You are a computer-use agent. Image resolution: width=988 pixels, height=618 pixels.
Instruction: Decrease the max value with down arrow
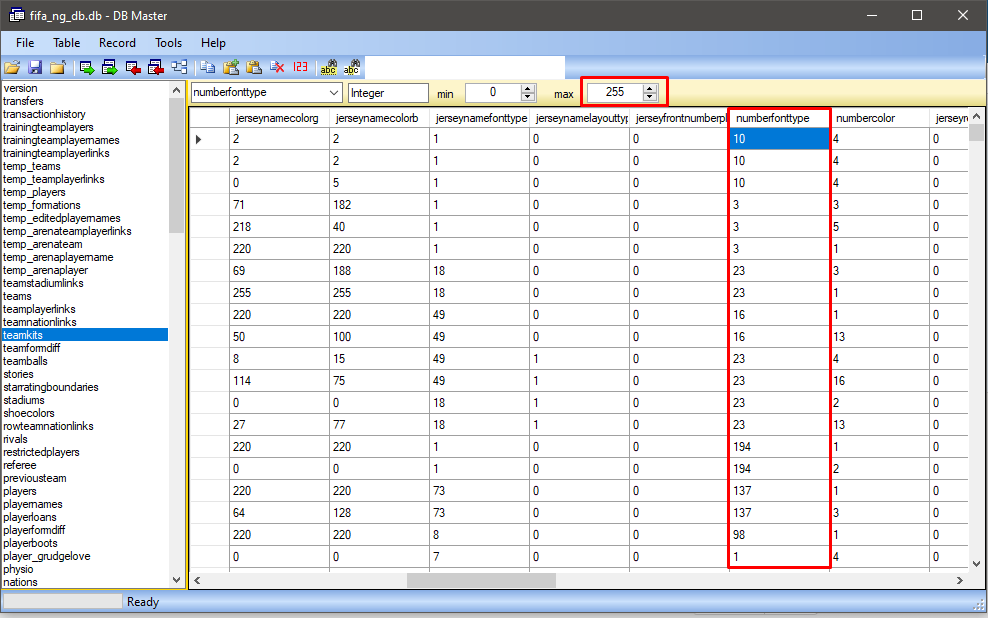[x=650, y=97]
